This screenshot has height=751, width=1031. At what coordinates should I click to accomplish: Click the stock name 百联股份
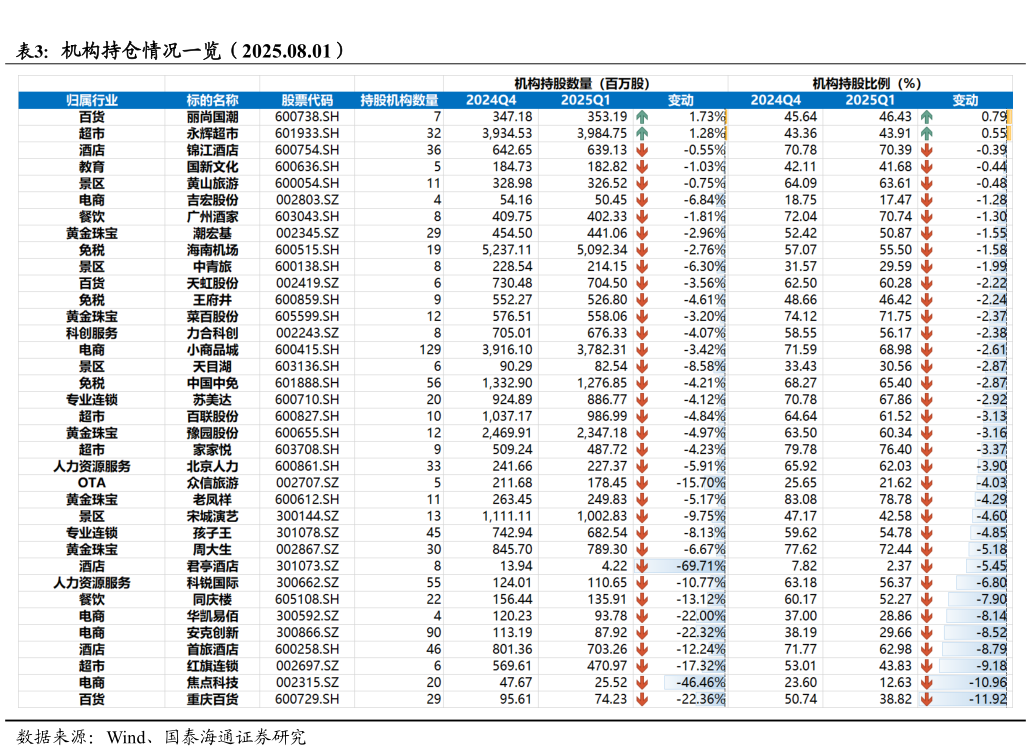(x=212, y=416)
